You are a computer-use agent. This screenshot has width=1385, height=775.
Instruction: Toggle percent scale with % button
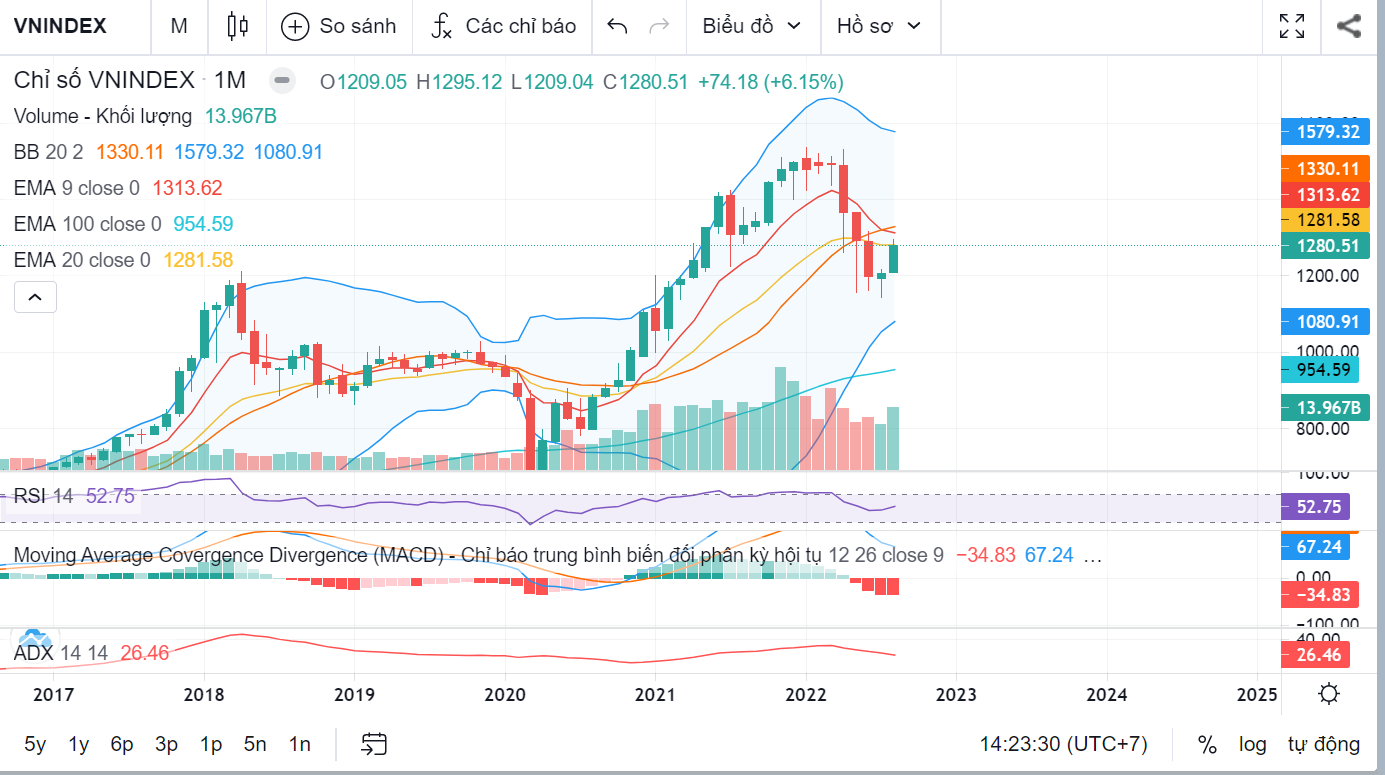(1207, 744)
